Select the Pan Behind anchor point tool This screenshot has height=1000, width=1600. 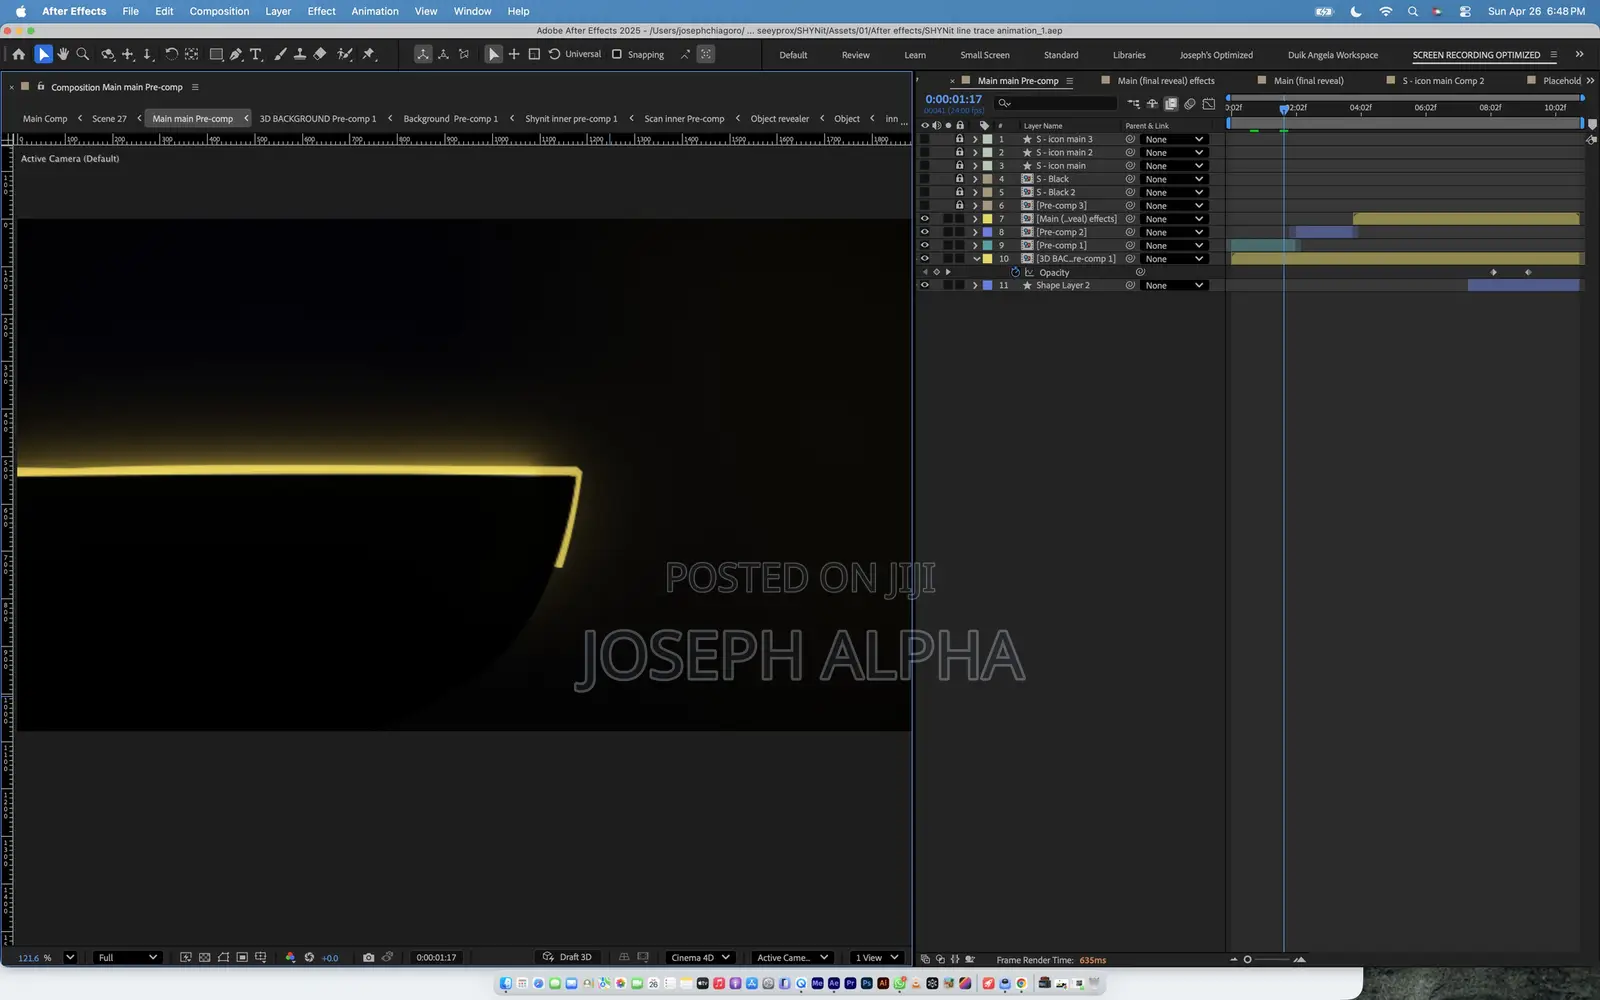pyautogui.click(x=191, y=54)
